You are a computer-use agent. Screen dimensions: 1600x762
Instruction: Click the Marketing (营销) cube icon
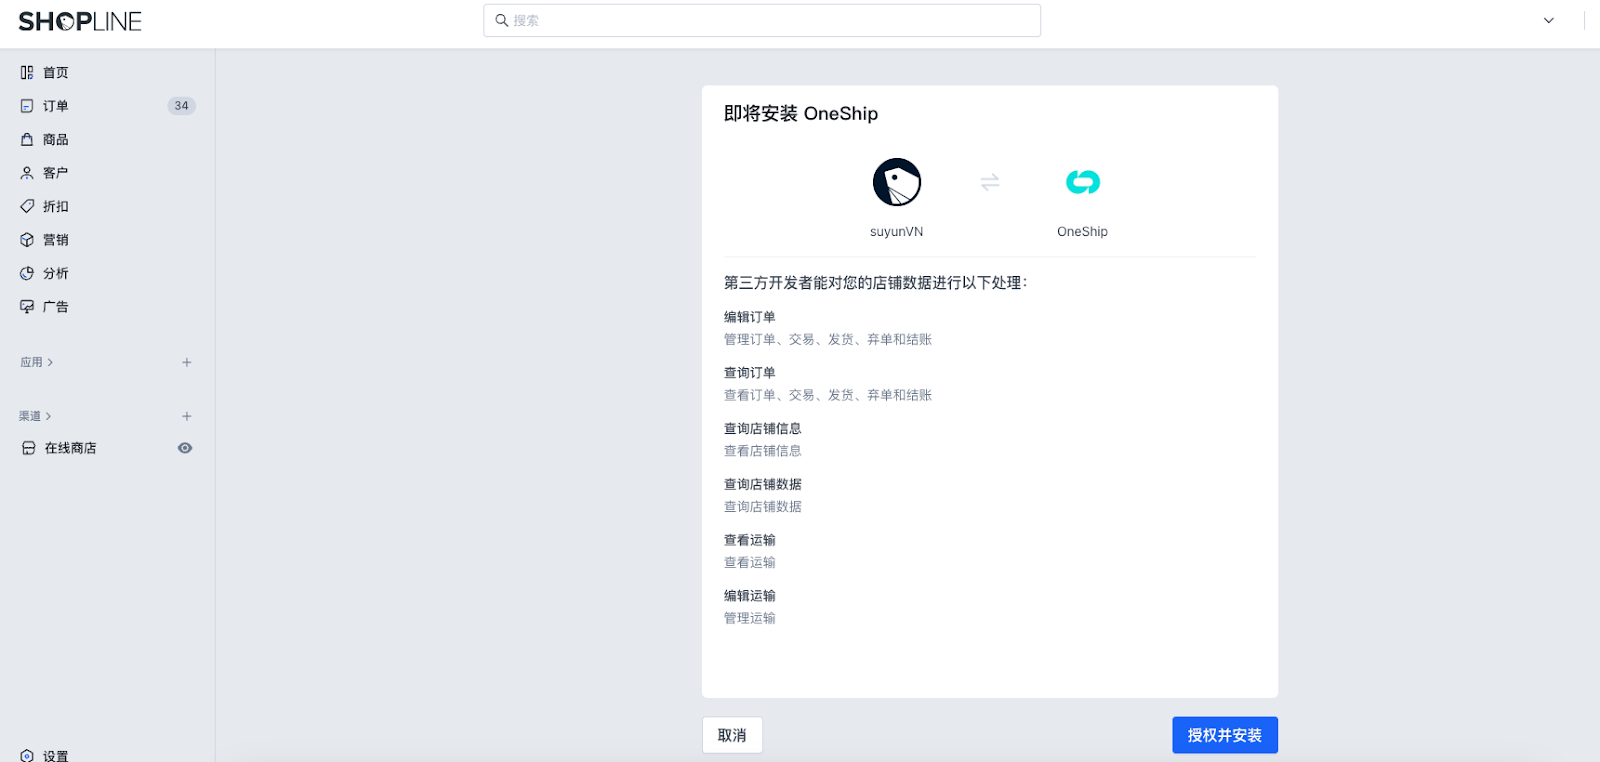click(27, 240)
